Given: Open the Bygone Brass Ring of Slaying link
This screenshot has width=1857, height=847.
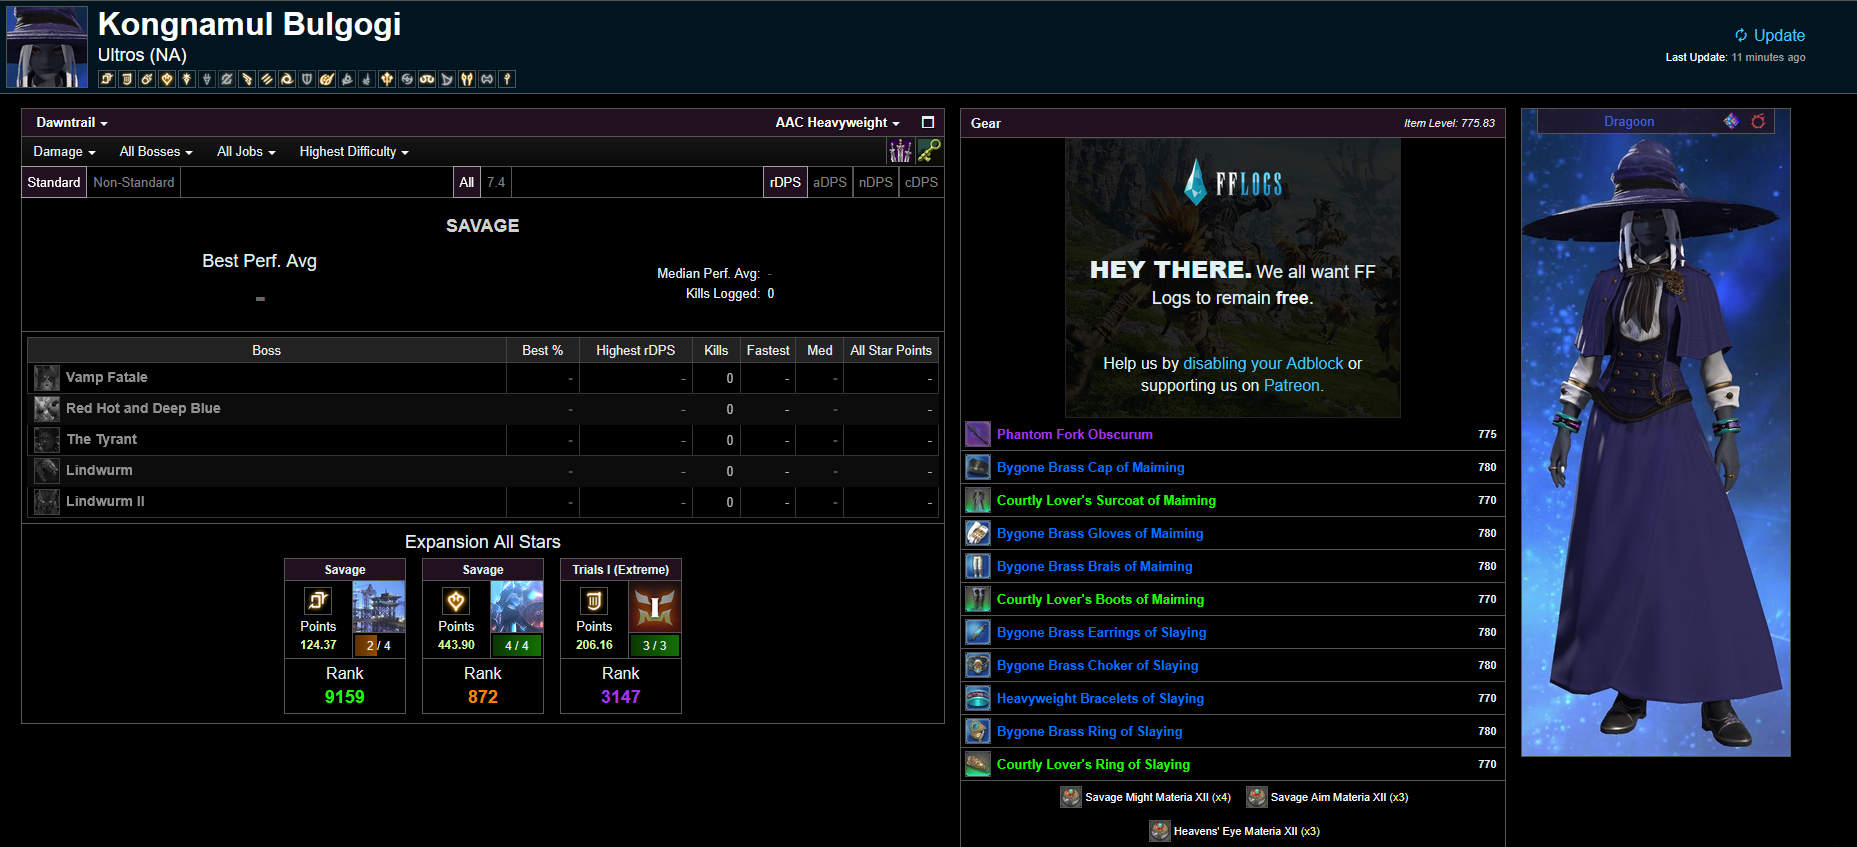Looking at the screenshot, I should point(1089,731).
